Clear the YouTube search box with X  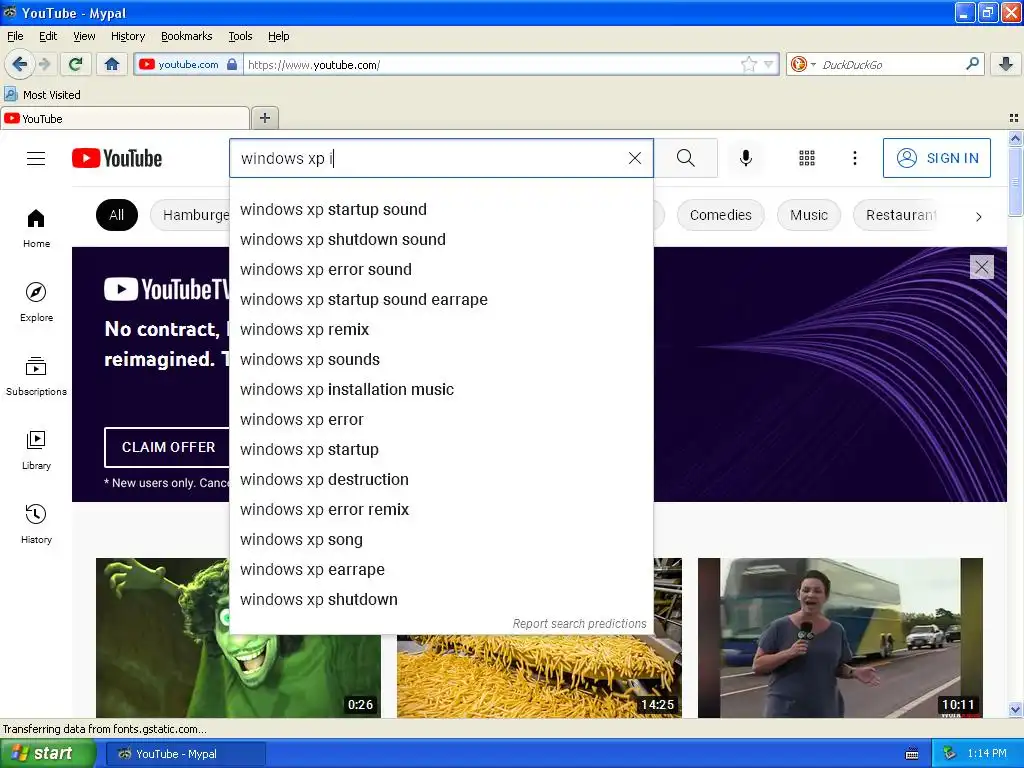coord(634,158)
